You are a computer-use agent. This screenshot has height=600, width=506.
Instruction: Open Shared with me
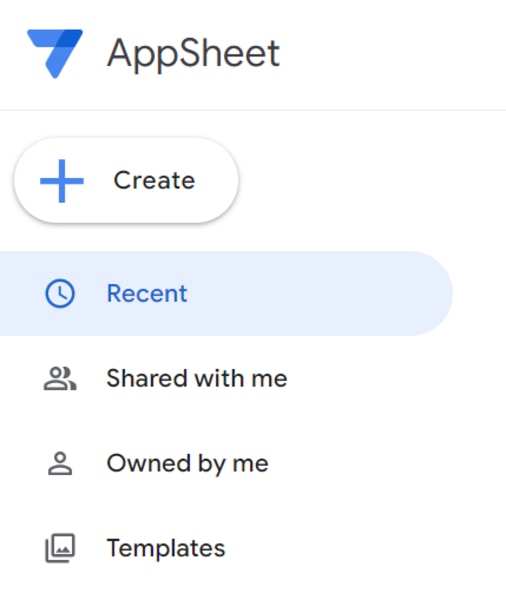tap(226, 378)
